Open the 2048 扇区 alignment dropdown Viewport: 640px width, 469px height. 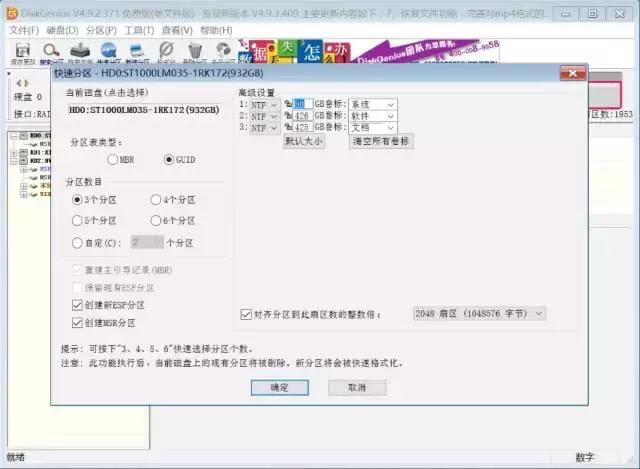[x=479, y=313]
